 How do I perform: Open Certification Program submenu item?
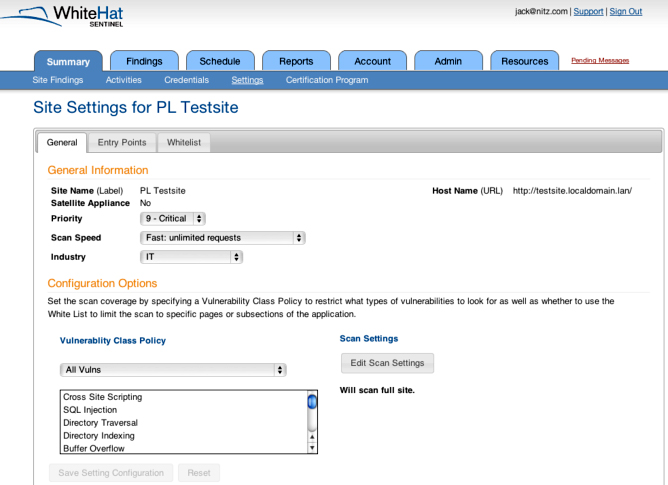[327, 80]
